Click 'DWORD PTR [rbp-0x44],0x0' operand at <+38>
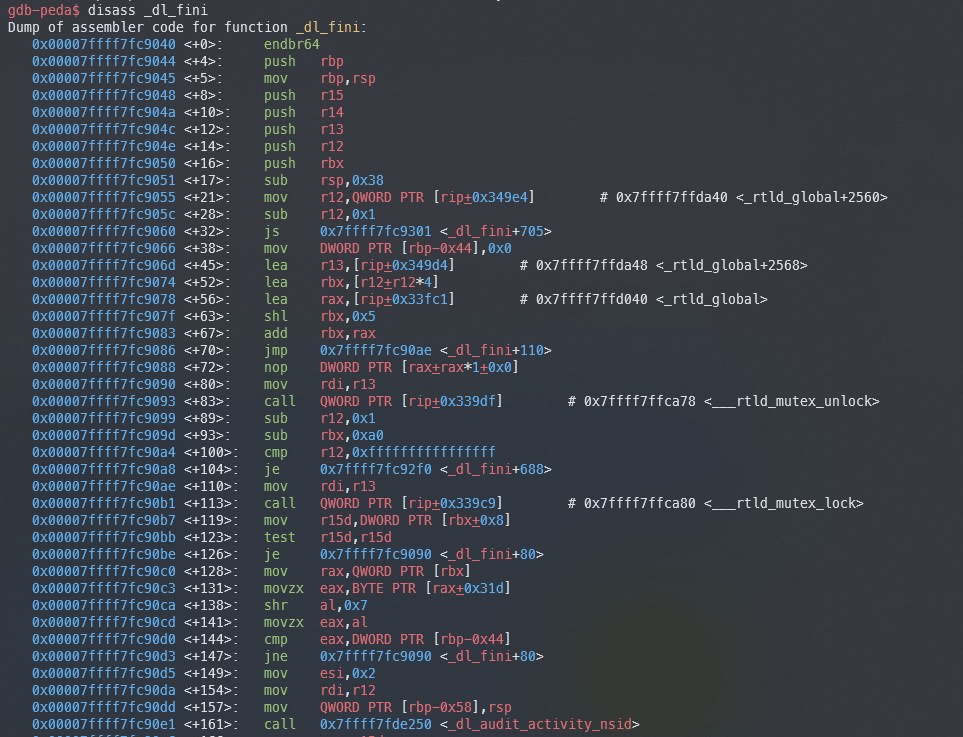 click(416, 248)
